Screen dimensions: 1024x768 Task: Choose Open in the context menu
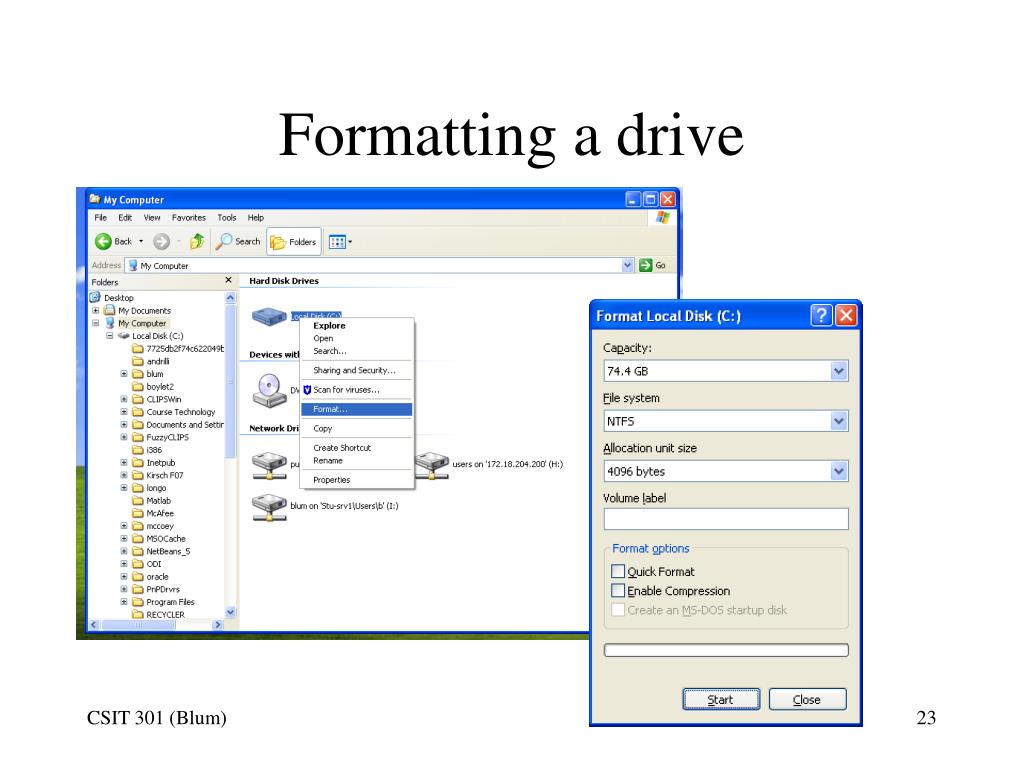point(357,338)
